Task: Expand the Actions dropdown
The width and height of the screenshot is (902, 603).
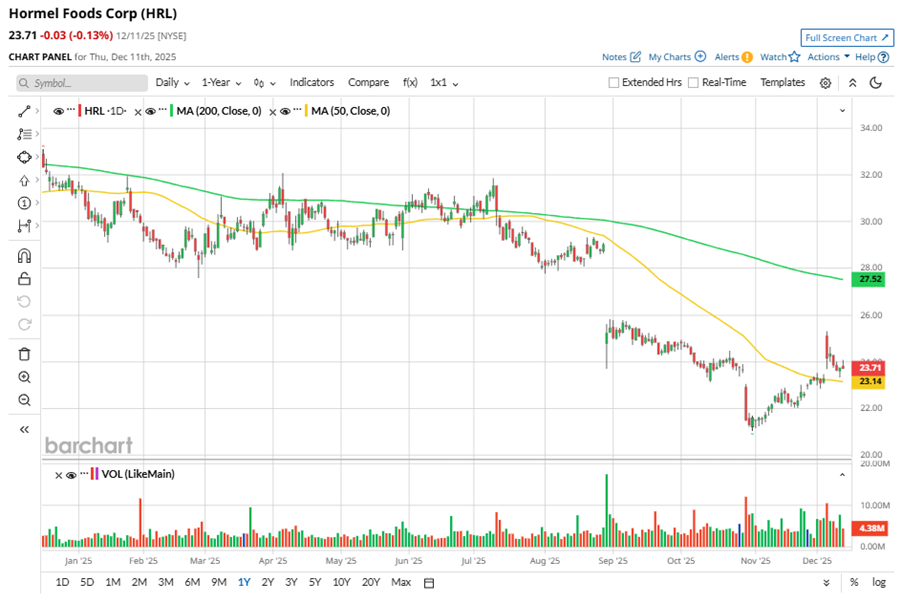Action: 828,56
